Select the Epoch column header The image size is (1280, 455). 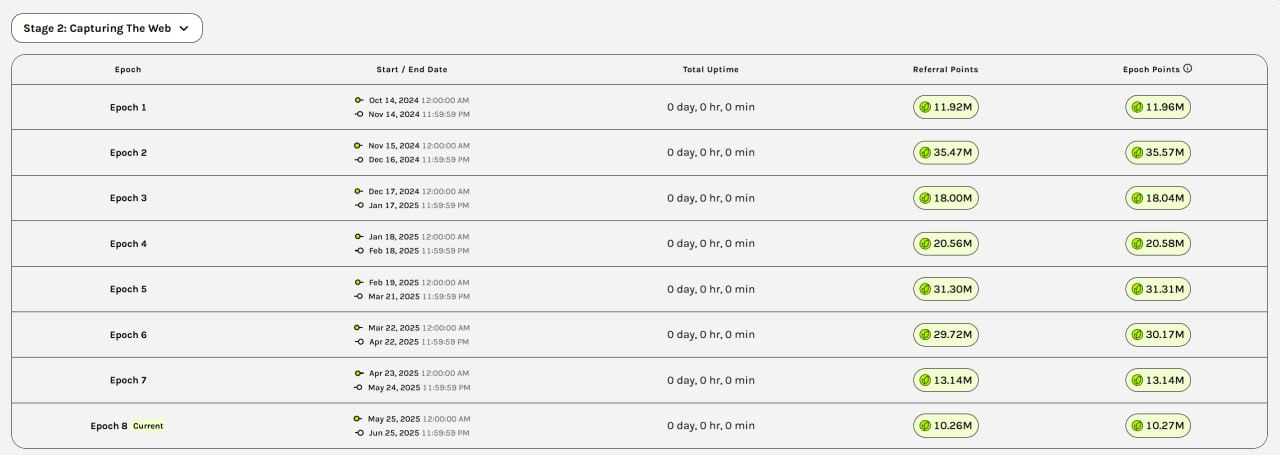(x=128, y=70)
